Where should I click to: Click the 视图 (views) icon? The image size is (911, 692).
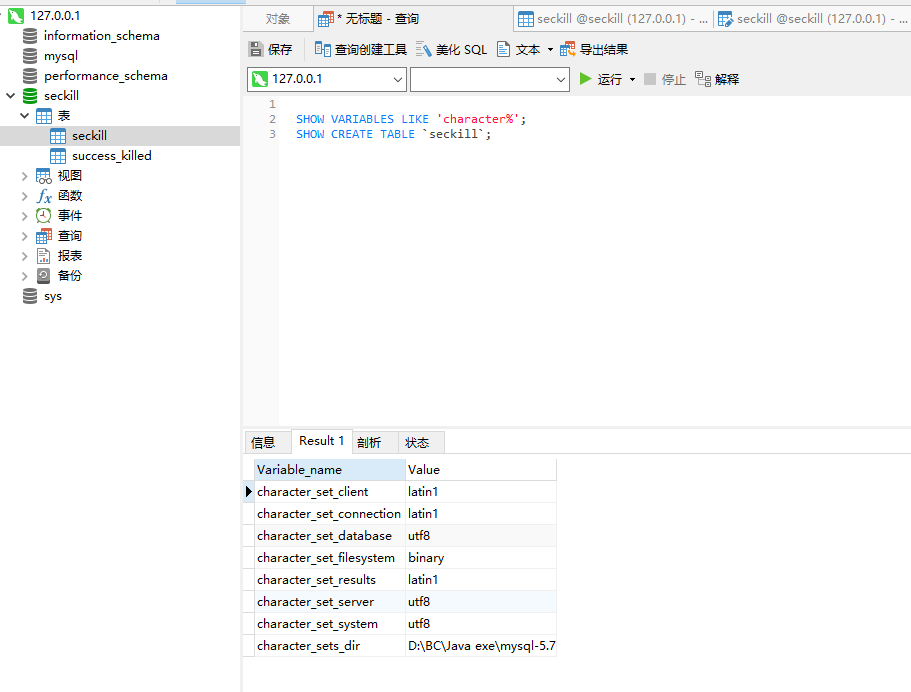pyautogui.click(x=44, y=176)
